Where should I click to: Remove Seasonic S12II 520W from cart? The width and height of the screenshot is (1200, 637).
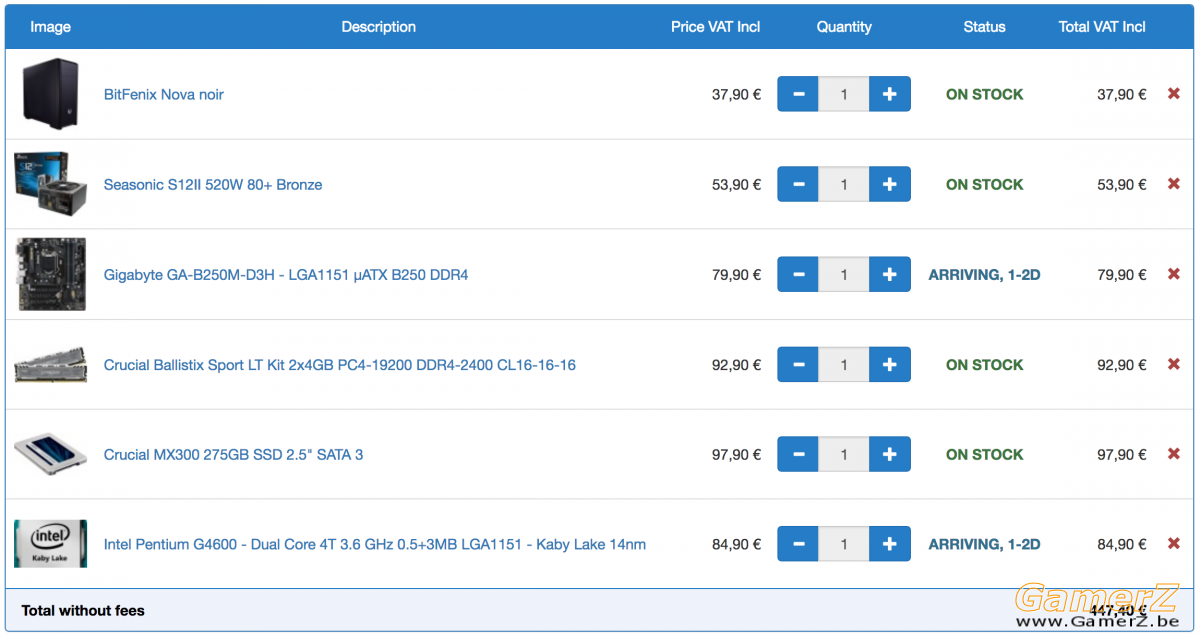point(1174,184)
